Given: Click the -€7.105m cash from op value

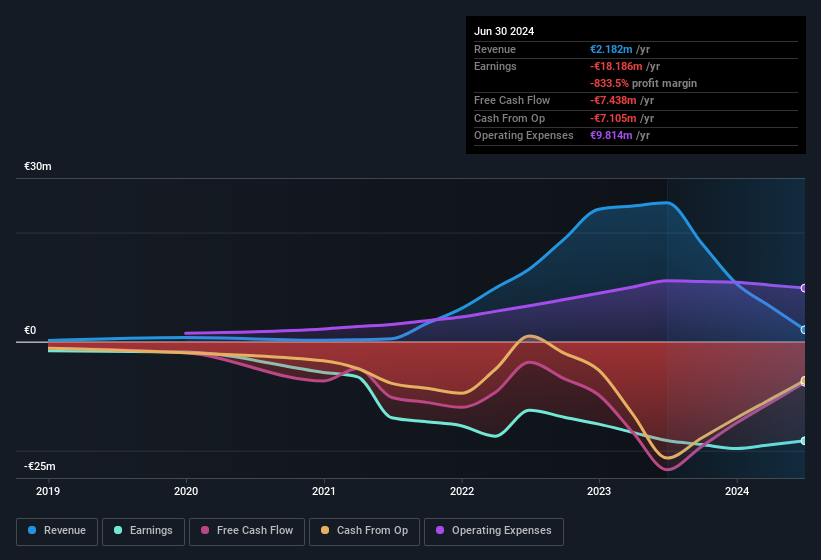Looking at the screenshot, I should tap(613, 118).
